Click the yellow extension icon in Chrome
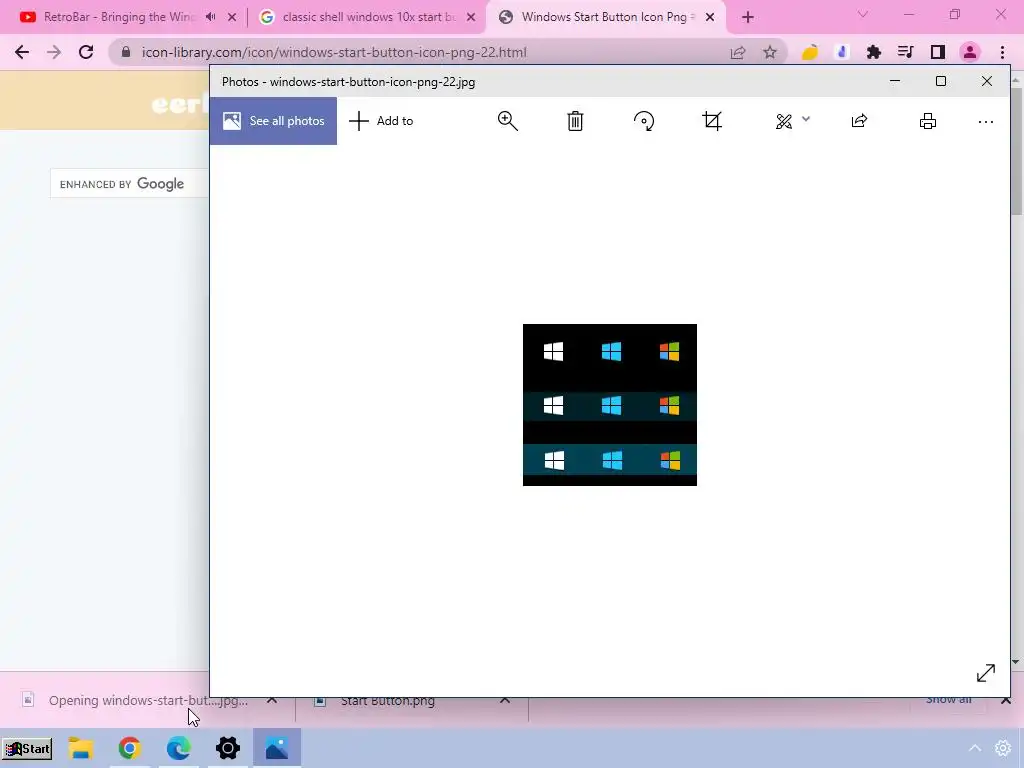This screenshot has height=768, width=1024. (810, 52)
